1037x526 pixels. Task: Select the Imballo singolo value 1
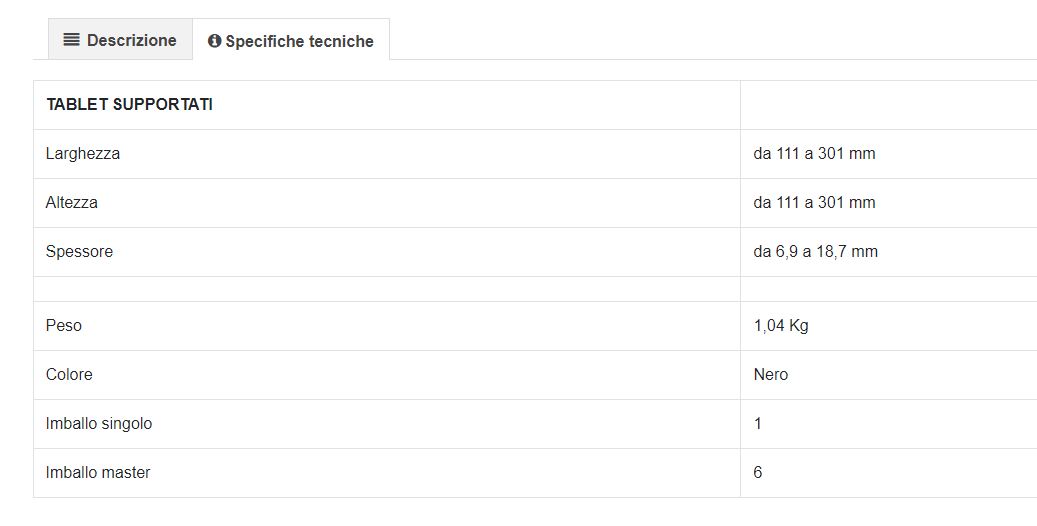[x=758, y=423]
